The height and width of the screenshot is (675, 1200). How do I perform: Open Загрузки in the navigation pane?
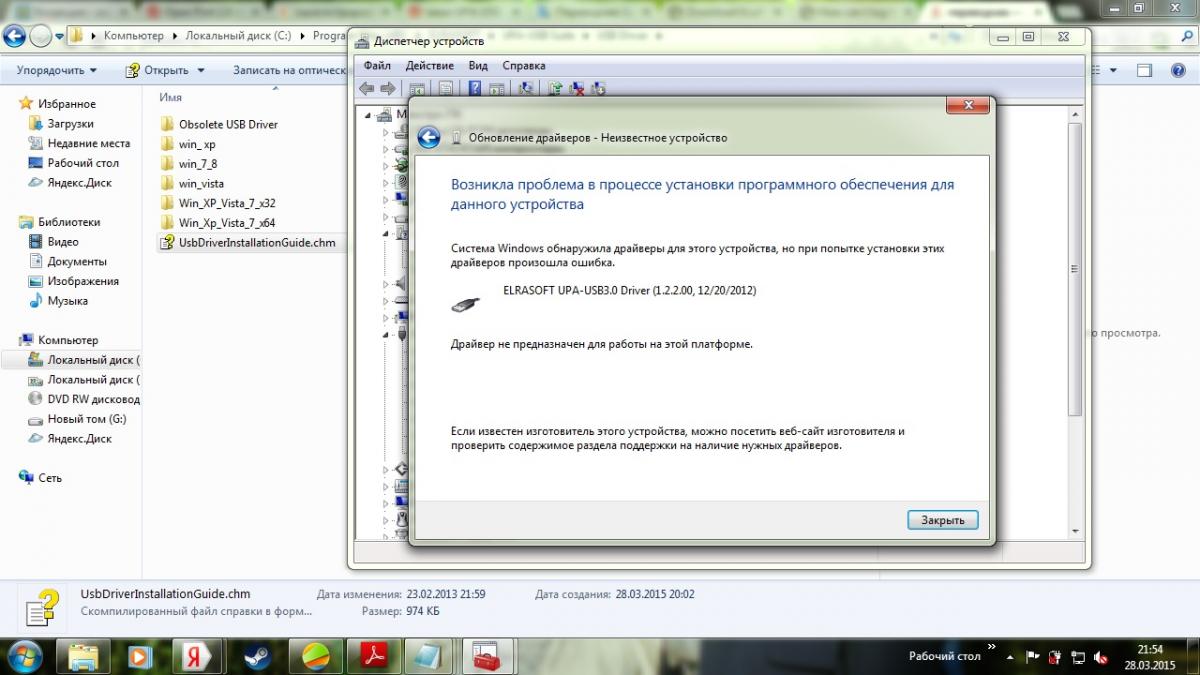tap(61, 124)
